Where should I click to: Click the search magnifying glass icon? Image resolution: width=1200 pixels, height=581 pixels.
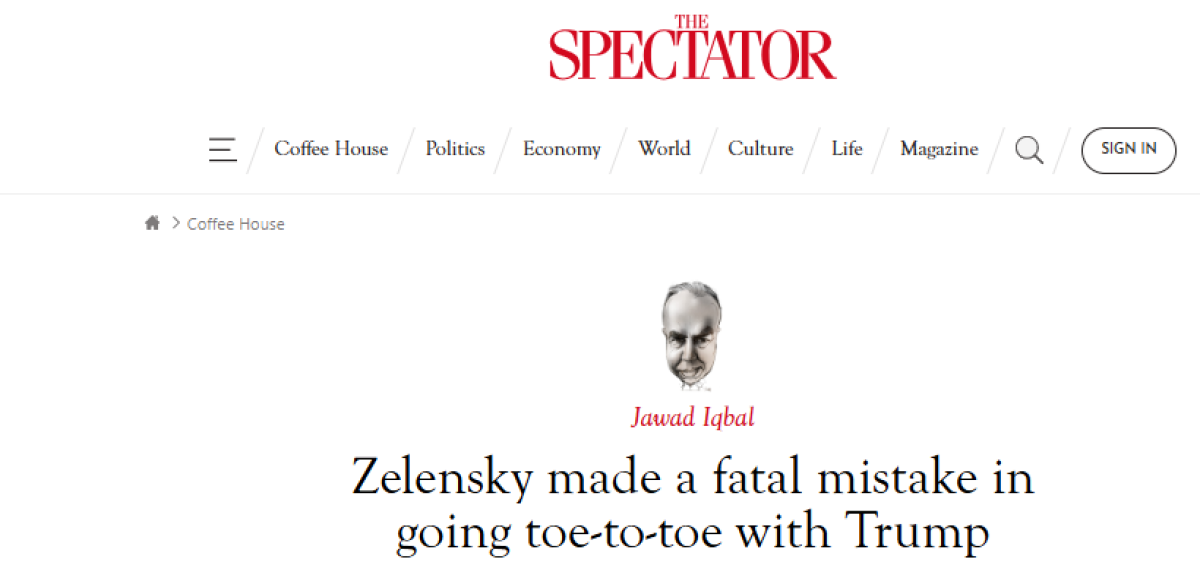[x=1029, y=150]
